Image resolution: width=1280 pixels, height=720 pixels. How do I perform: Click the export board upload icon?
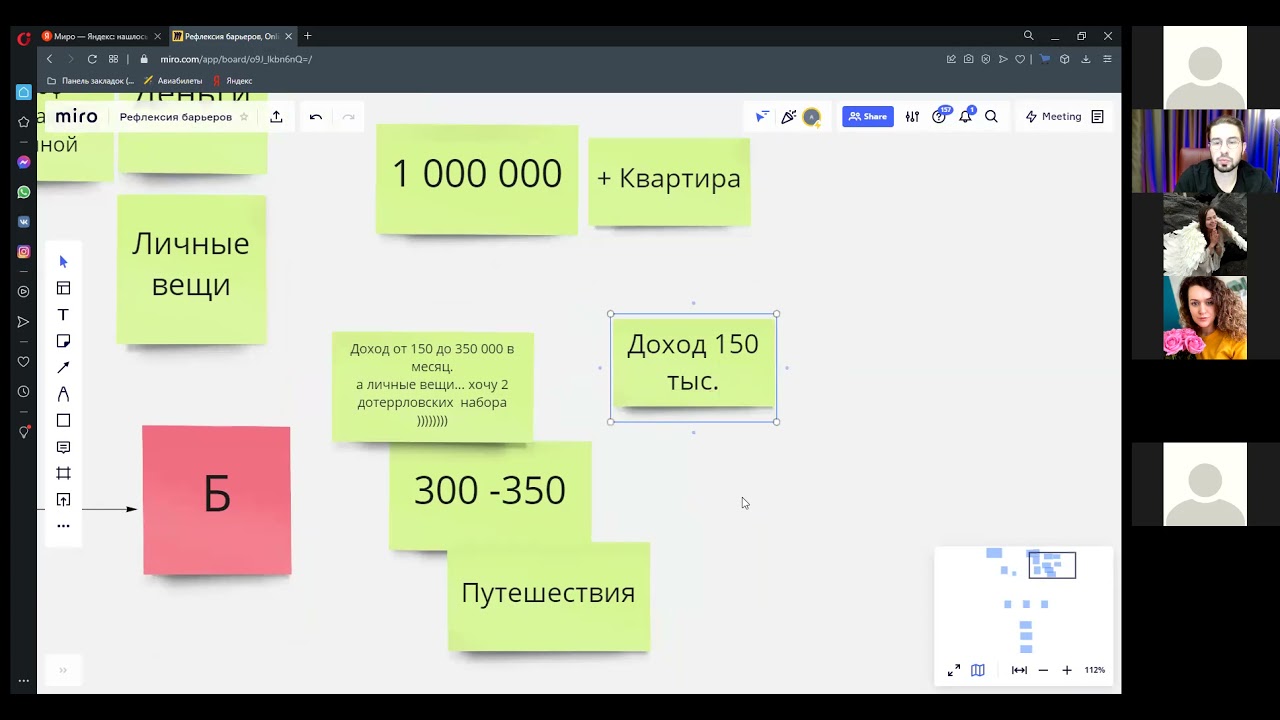tap(276, 117)
